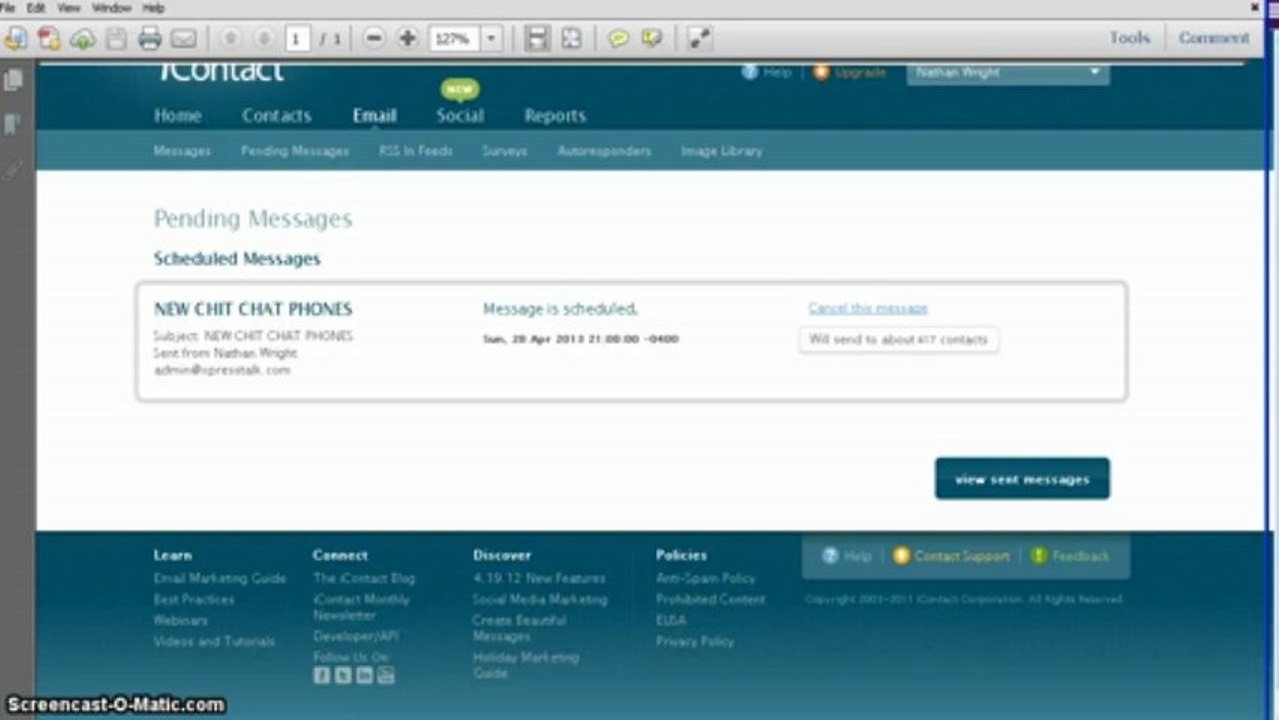Image resolution: width=1279 pixels, height=720 pixels.
Task: Click the Webinars footer link
Action: pos(181,620)
